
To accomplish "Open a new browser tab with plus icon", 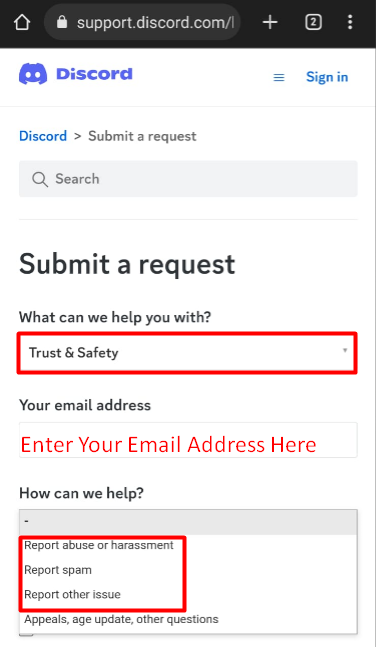I will [270, 22].
